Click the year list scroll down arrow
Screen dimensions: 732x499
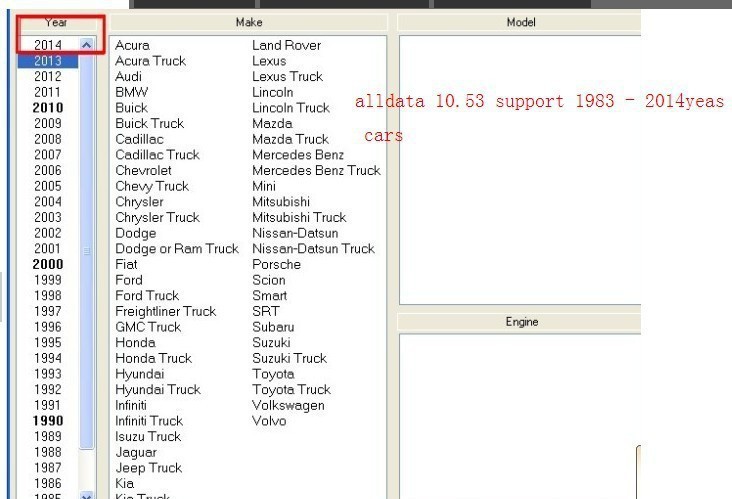(x=87, y=495)
